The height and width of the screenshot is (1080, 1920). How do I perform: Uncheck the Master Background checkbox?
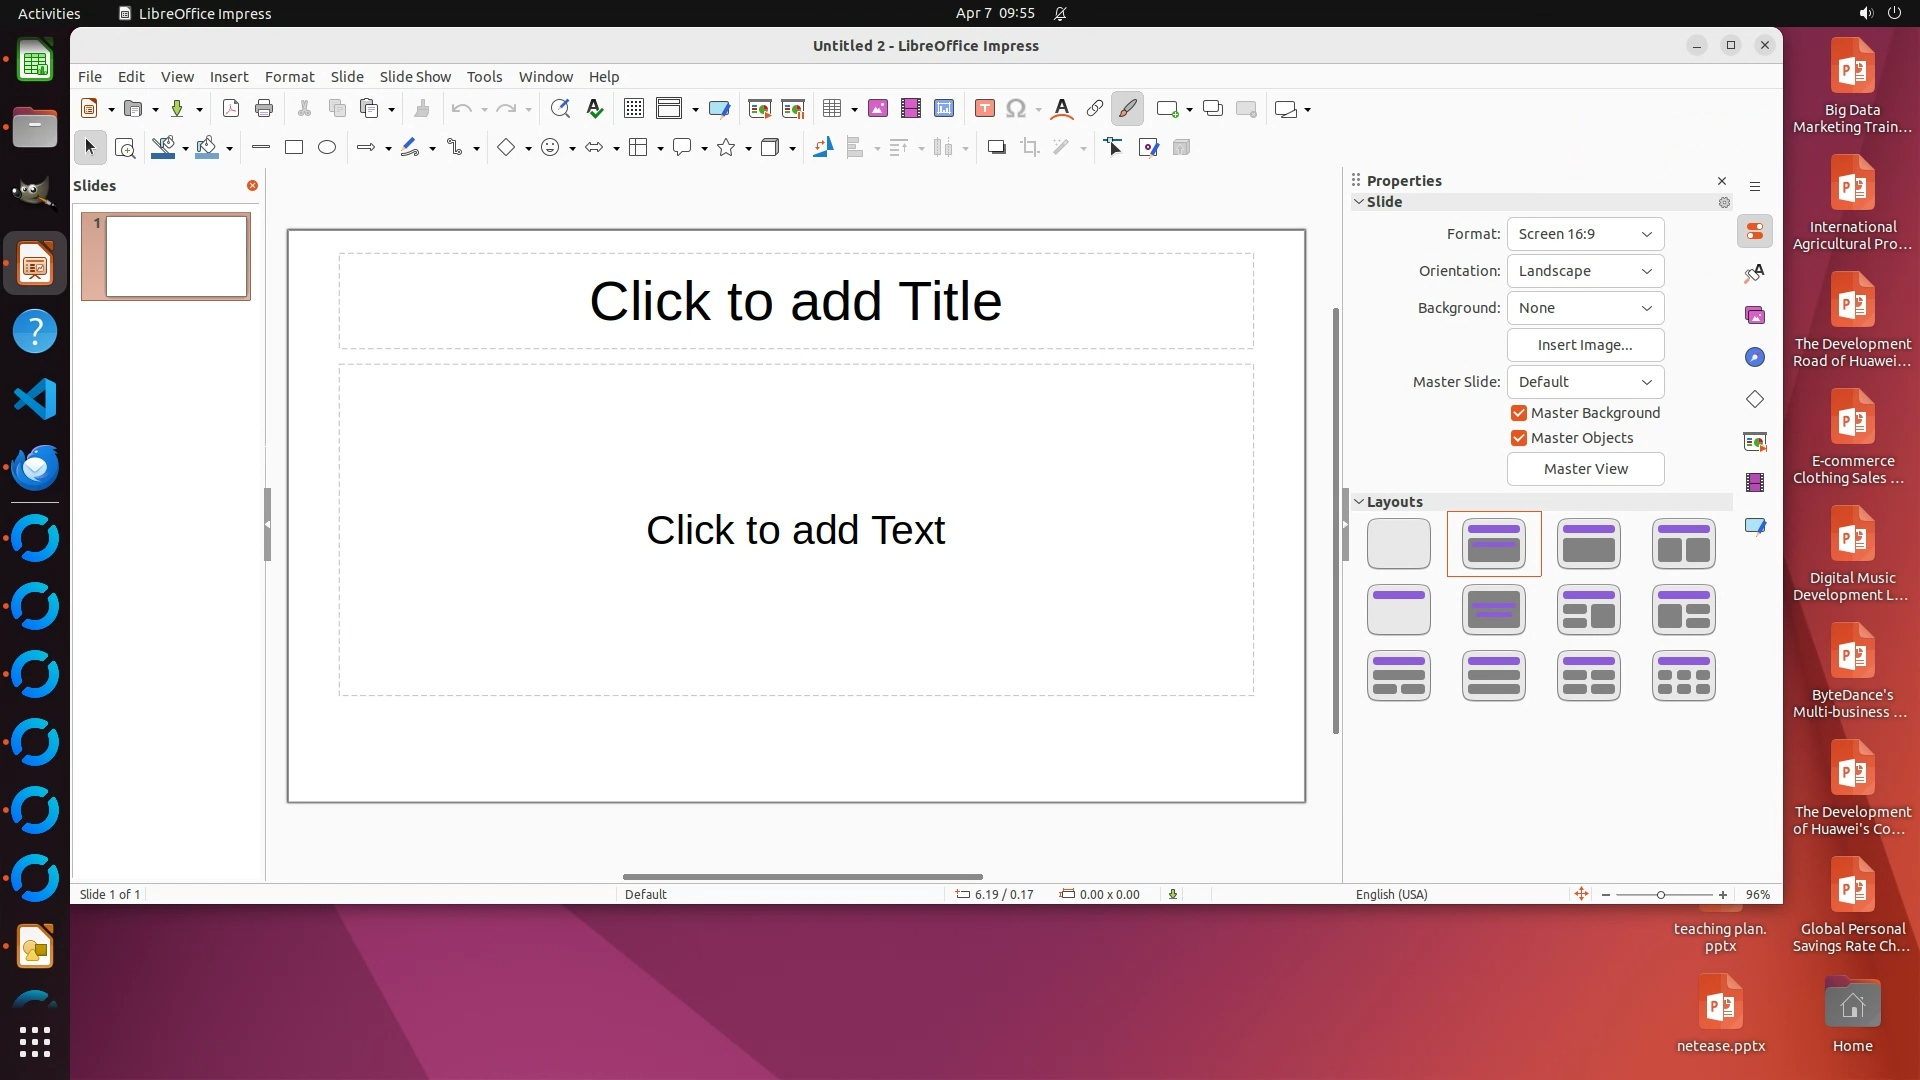click(x=1519, y=413)
